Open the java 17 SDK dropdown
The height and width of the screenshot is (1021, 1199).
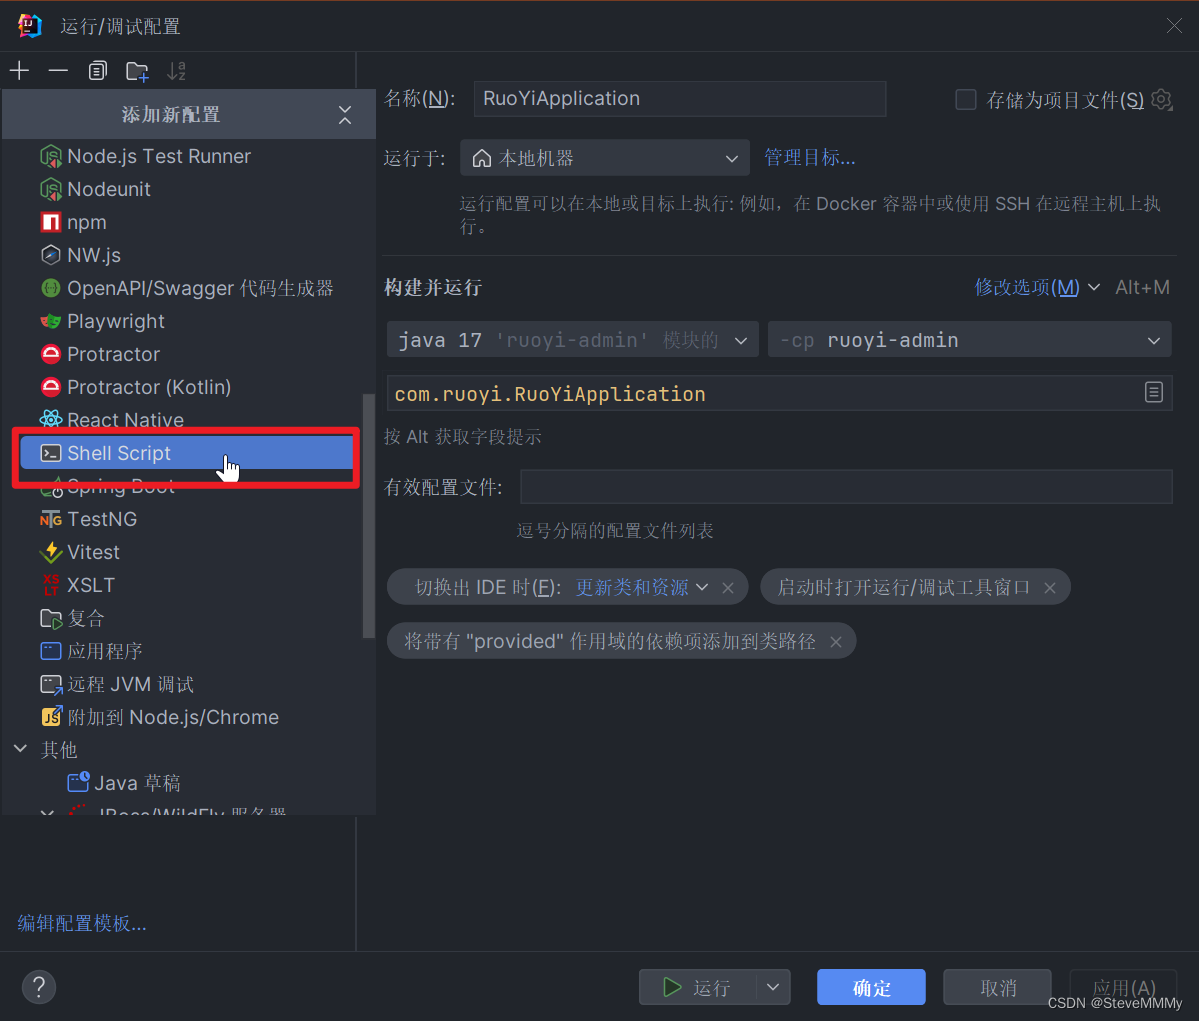pos(573,340)
